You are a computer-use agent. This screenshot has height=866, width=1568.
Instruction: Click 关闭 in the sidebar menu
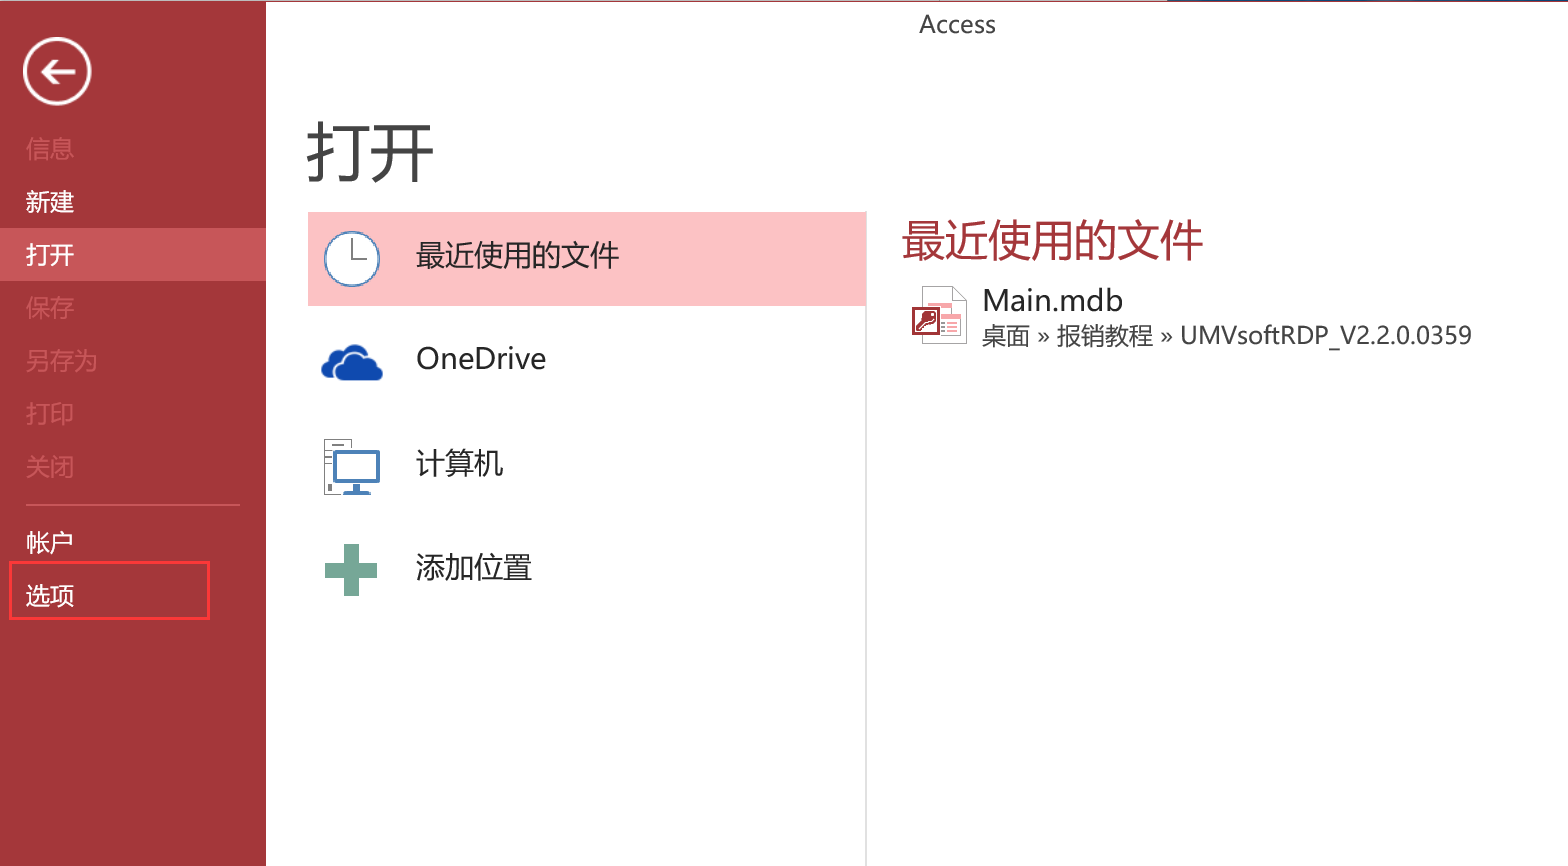pyautogui.click(x=133, y=467)
